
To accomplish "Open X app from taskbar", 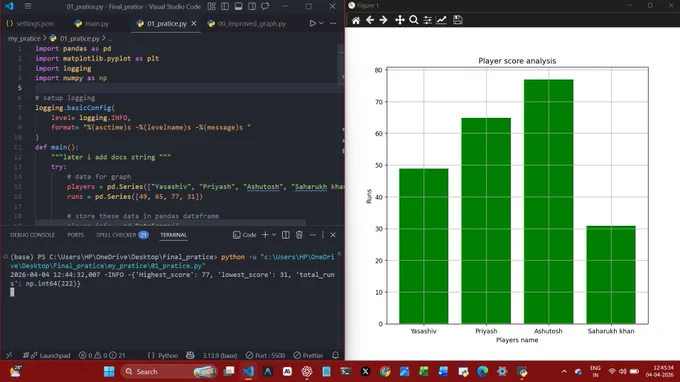I will coord(365,372).
